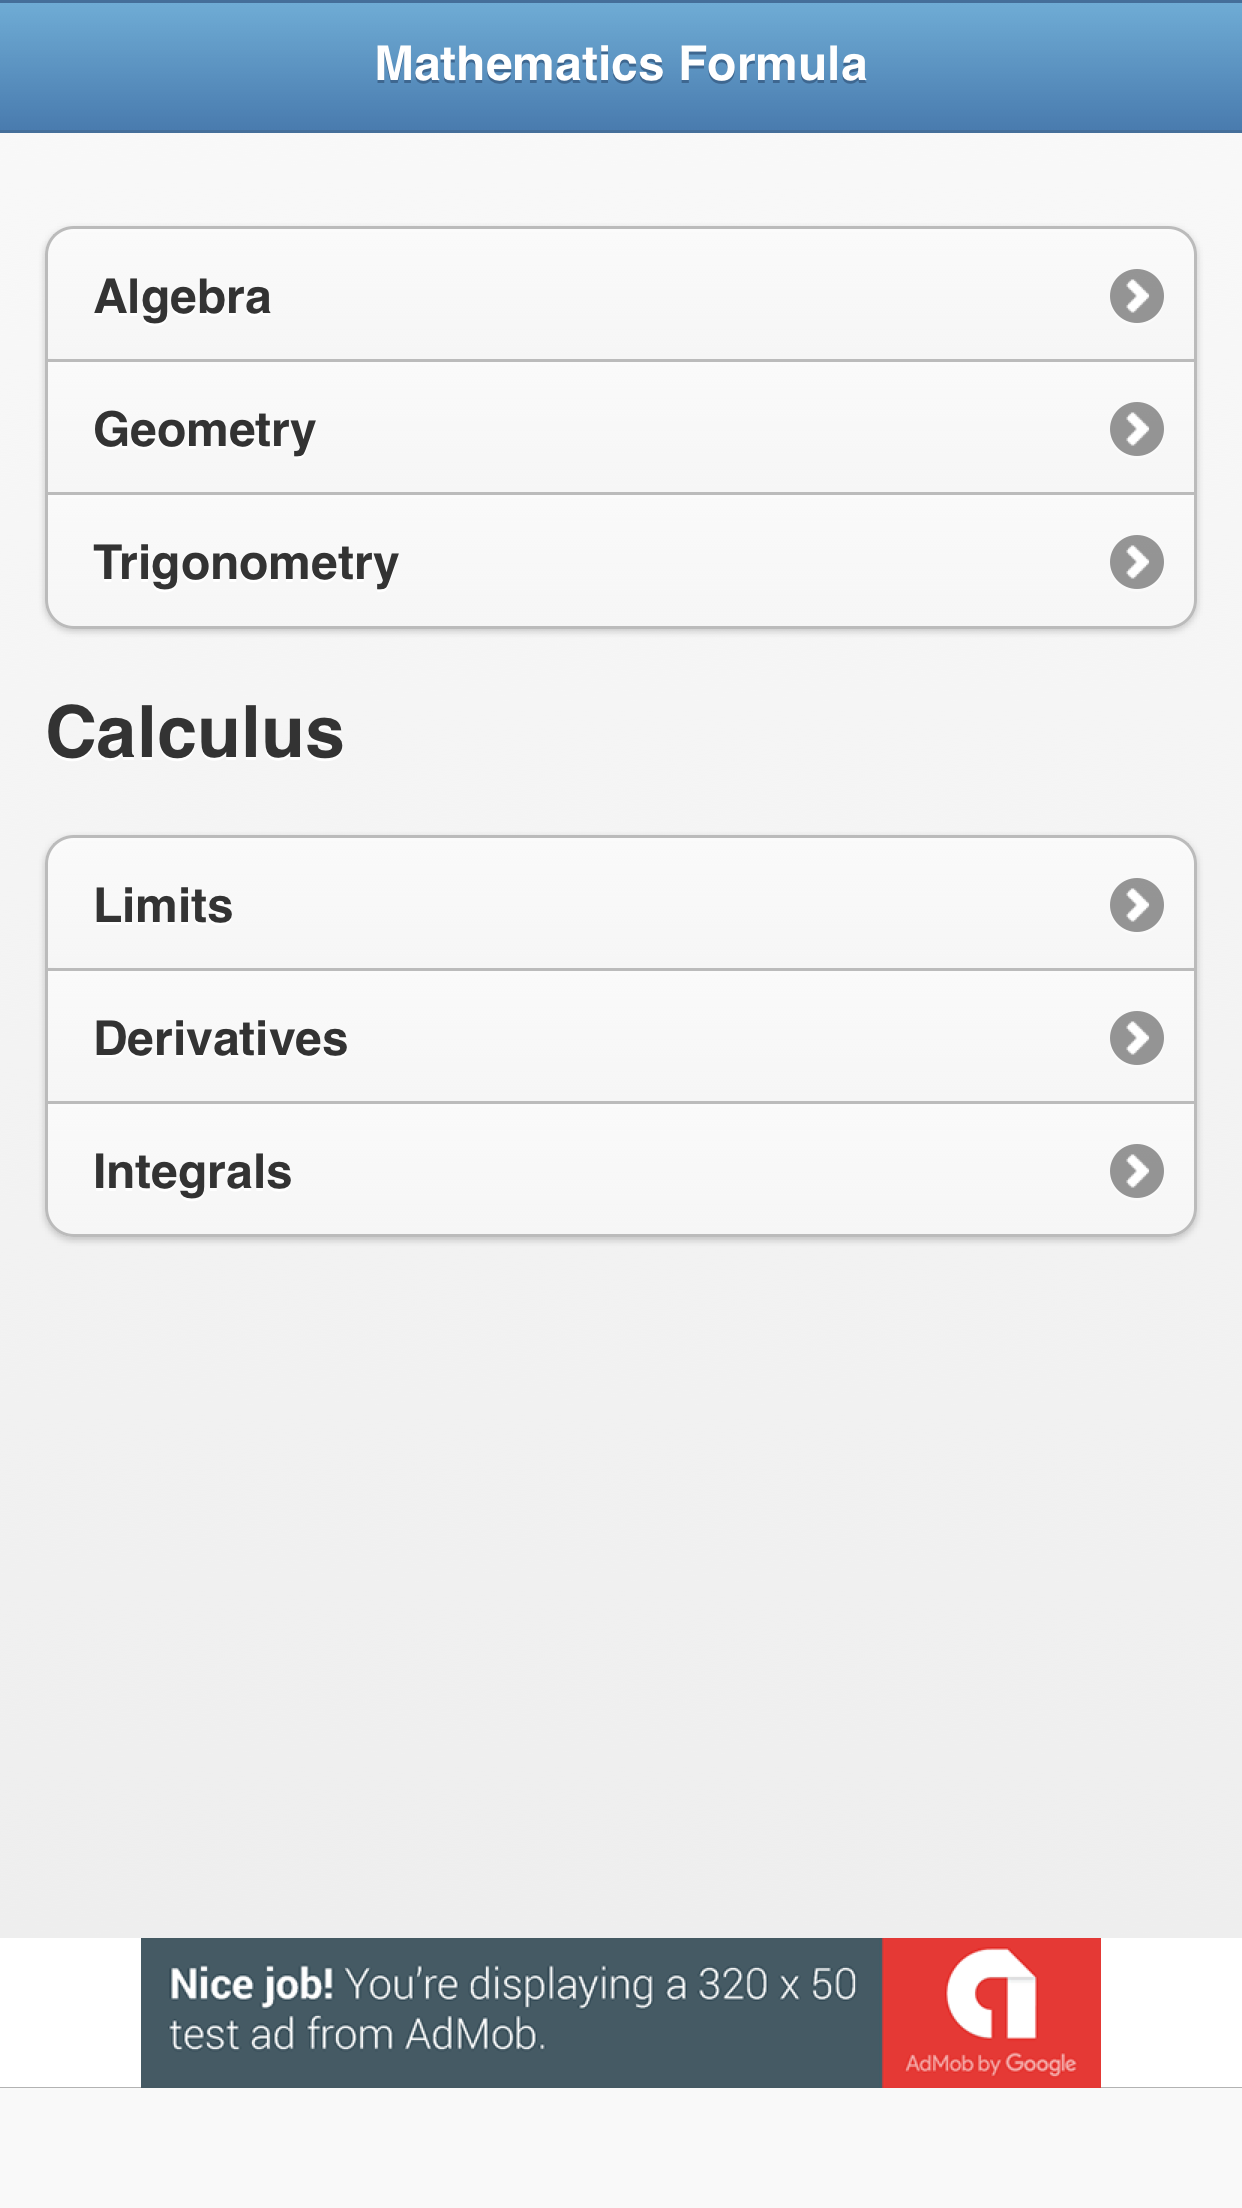The height and width of the screenshot is (2208, 1242).
Task: Go to the Derivatives row
Action: [221, 1039]
